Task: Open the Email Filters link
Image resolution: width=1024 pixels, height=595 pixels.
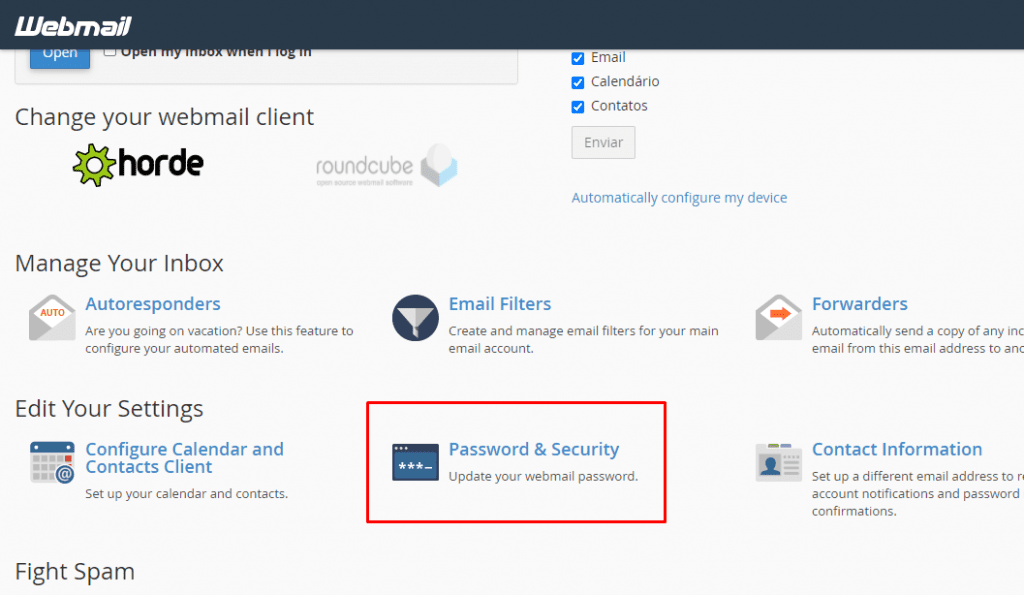Action: pos(500,304)
